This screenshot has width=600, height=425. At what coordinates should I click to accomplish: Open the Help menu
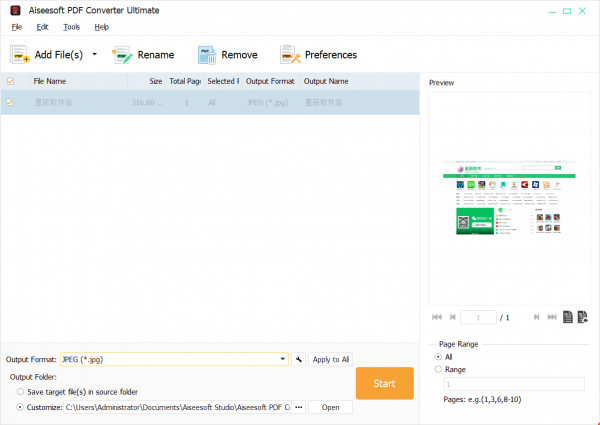(x=101, y=27)
